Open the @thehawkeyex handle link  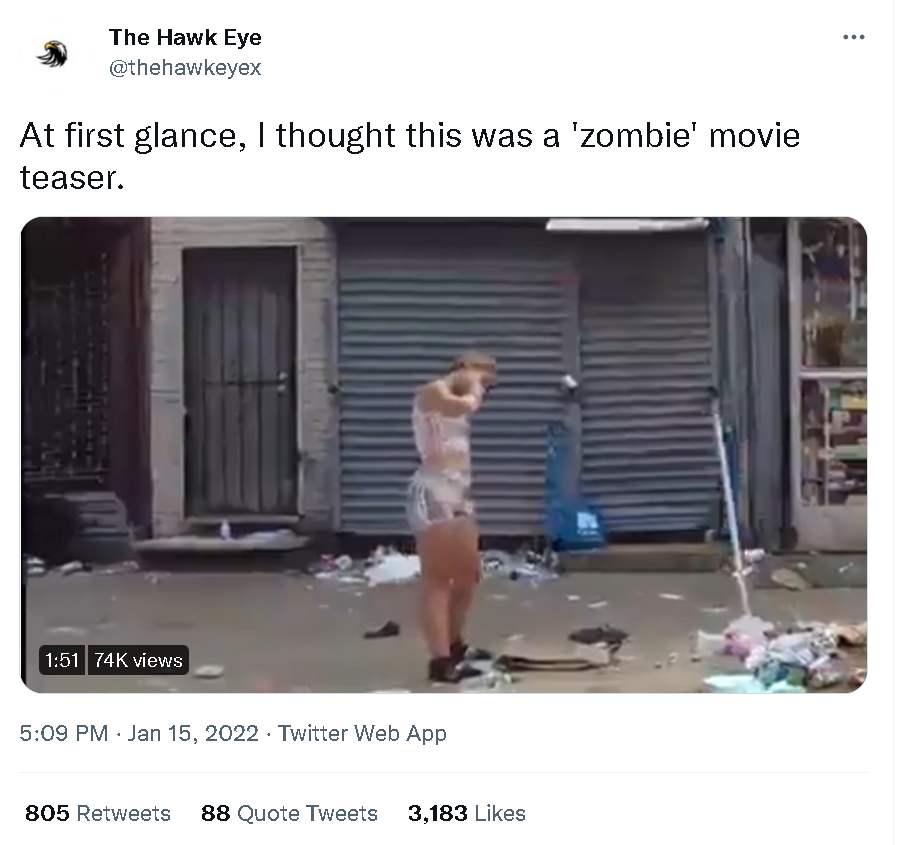coord(185,68)
